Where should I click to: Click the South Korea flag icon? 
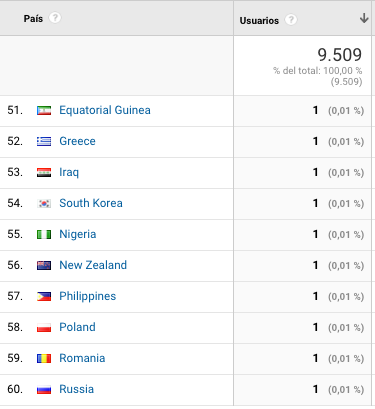(x=44, y=203)
